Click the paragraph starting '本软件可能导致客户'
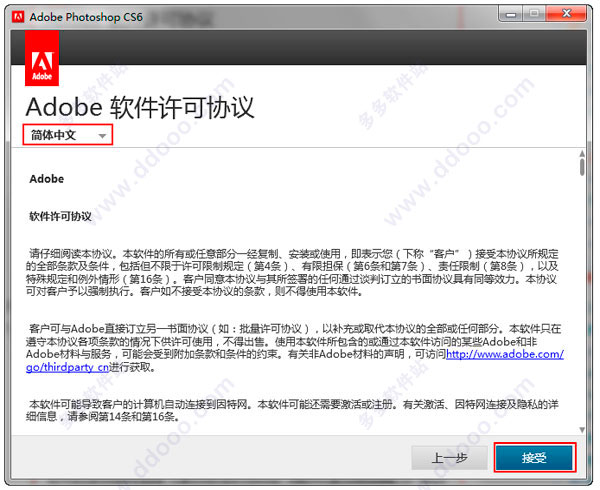600x490 pixels. (292, 410)
